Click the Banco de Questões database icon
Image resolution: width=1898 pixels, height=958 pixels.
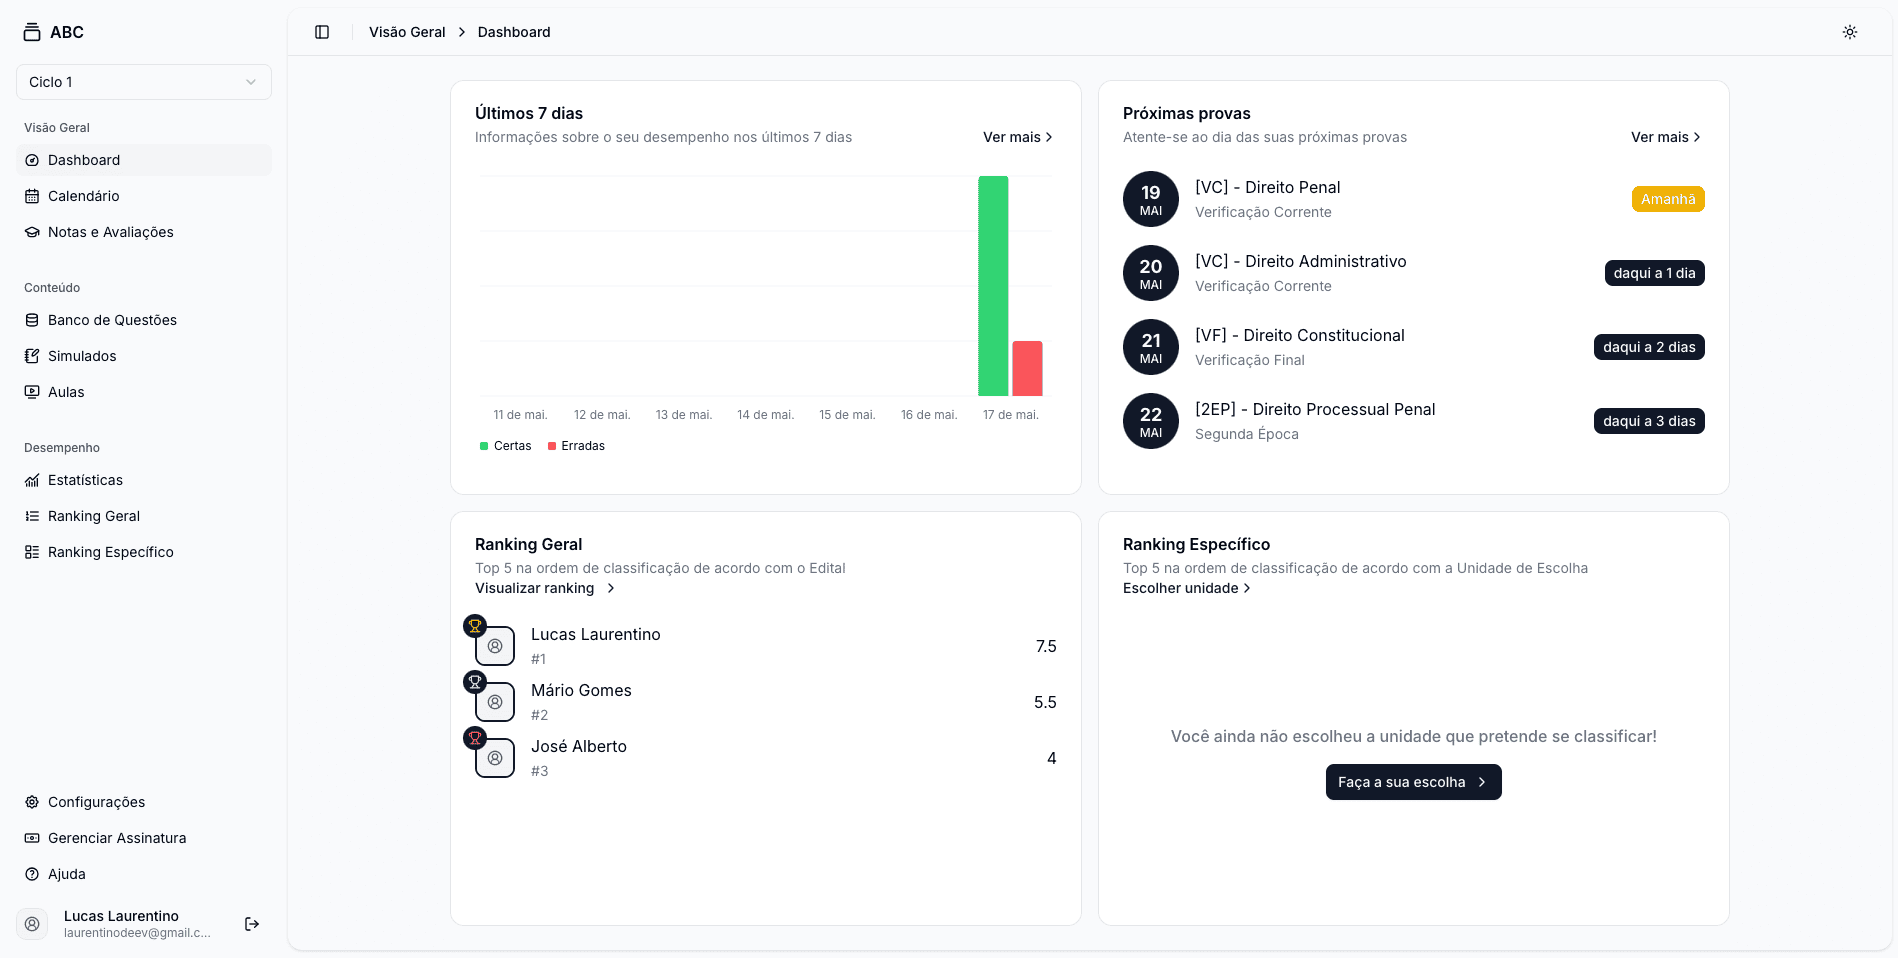32,320
